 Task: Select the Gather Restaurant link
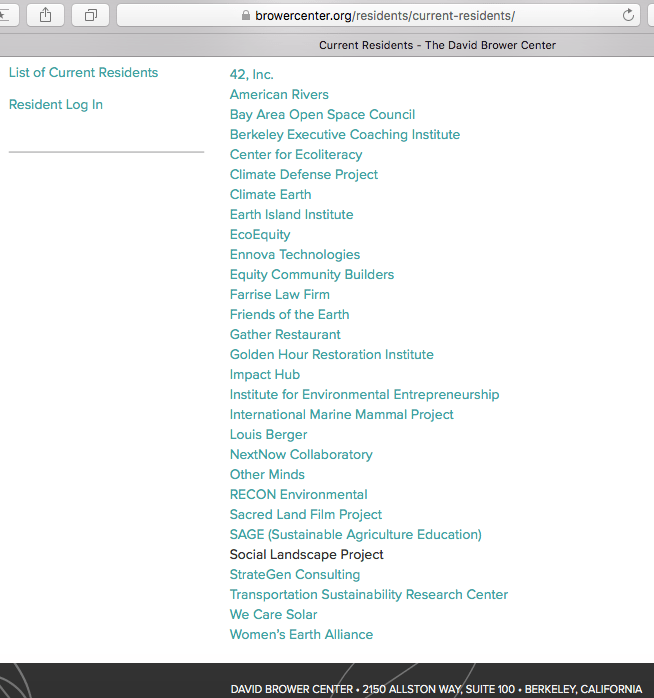285,335
